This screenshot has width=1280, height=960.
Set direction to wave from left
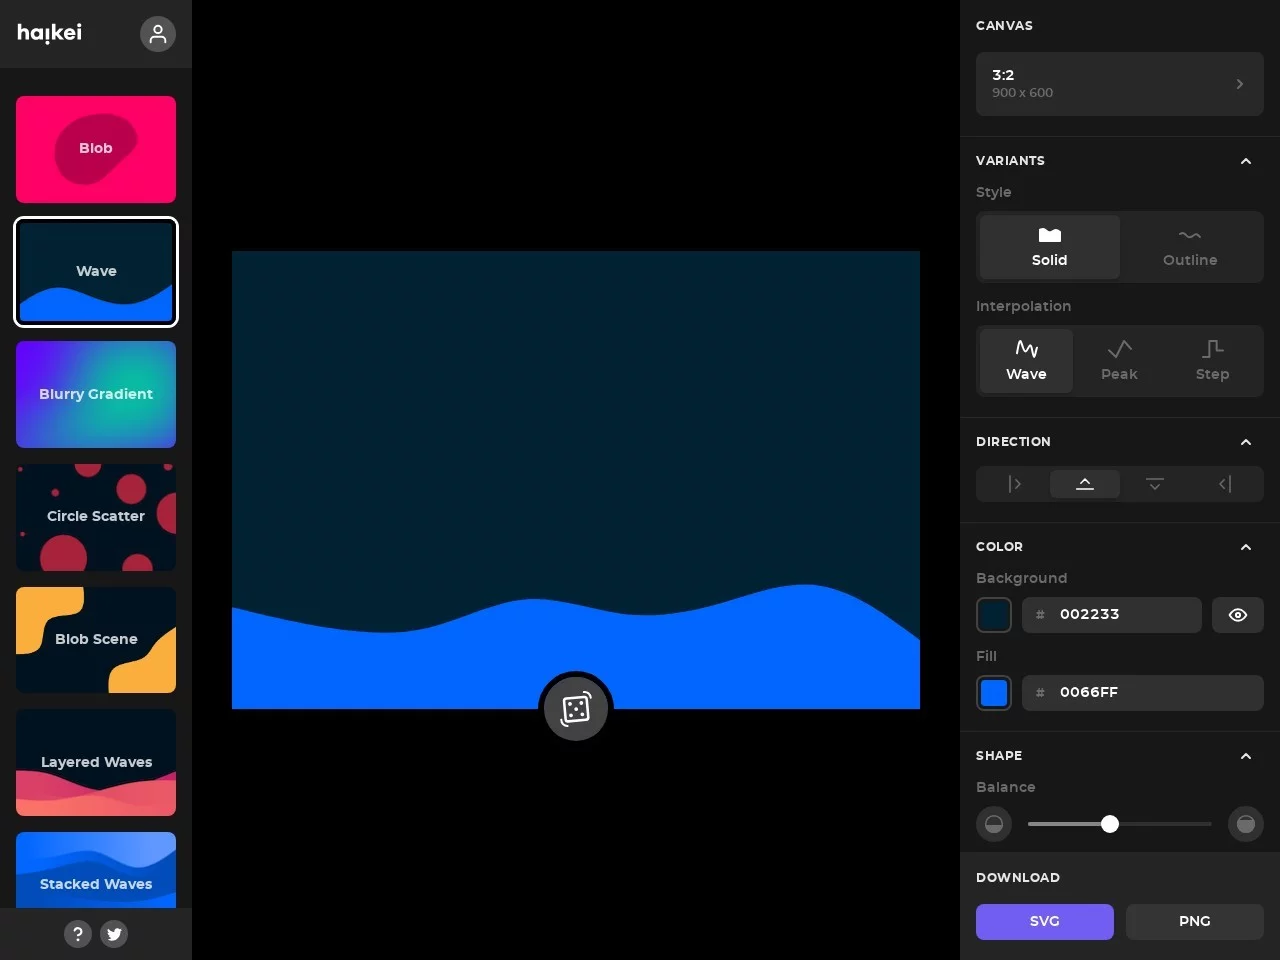pos(1014,484)
